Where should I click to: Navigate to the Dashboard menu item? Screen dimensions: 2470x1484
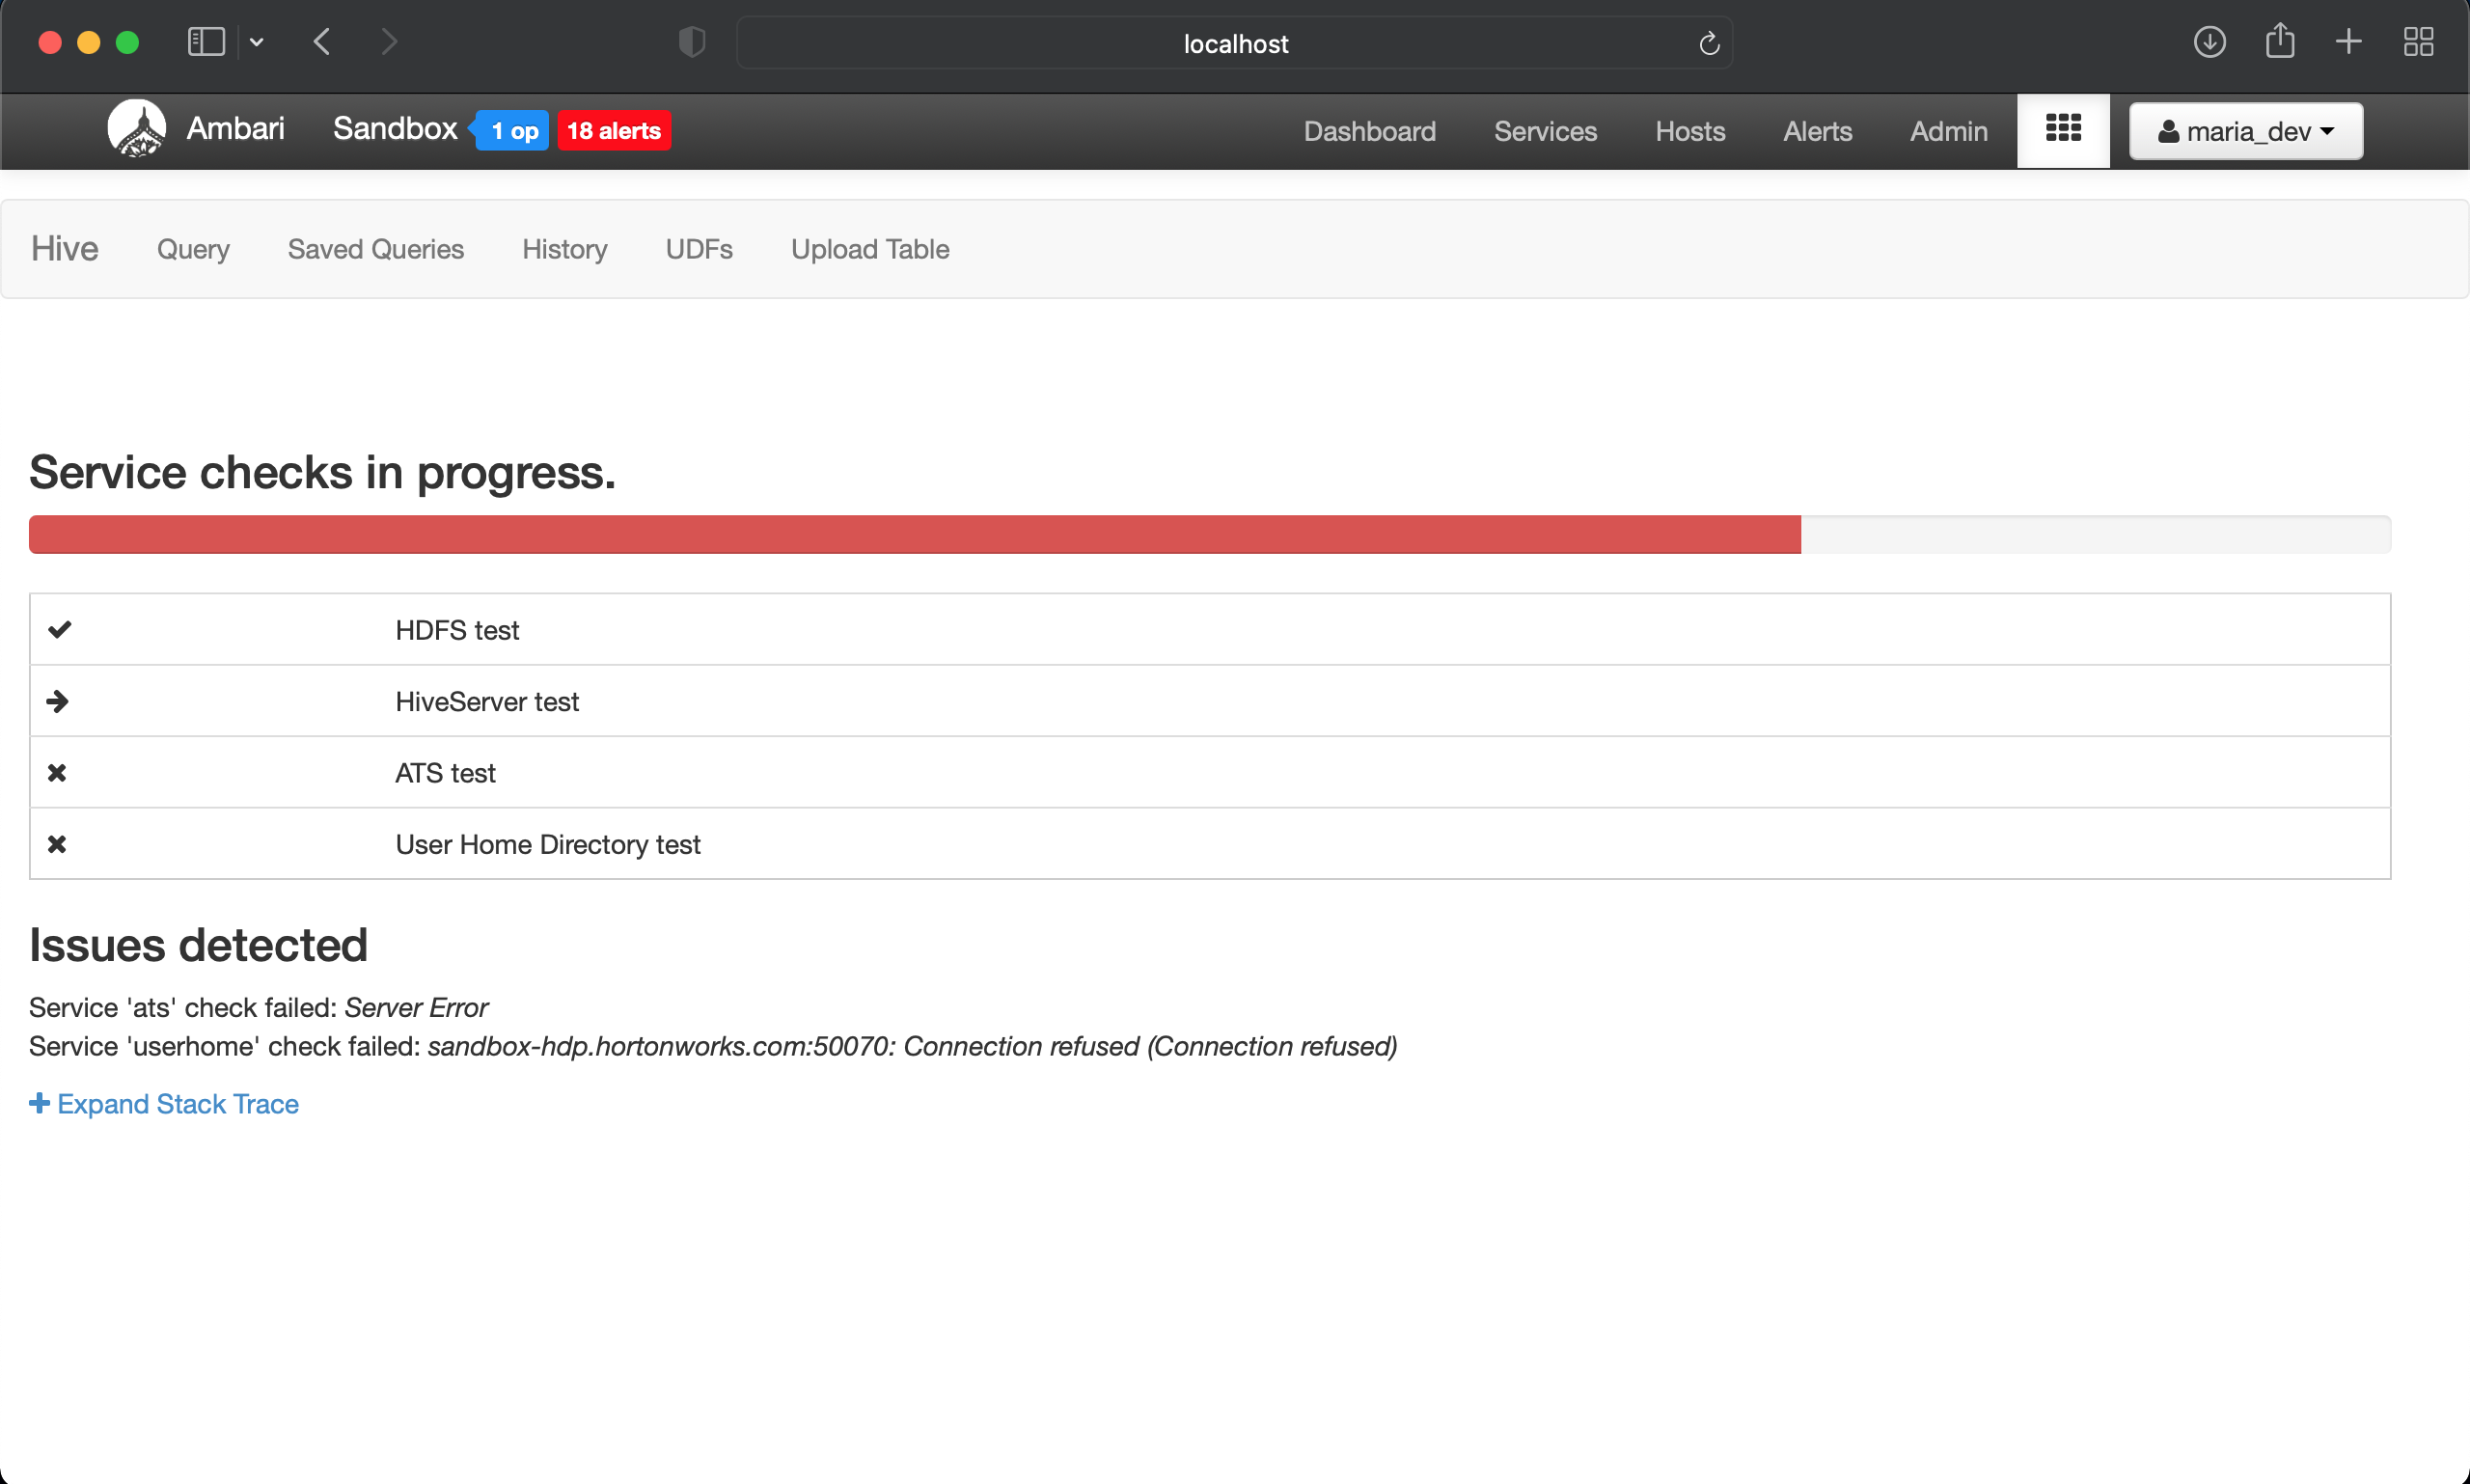point(1369,131)
